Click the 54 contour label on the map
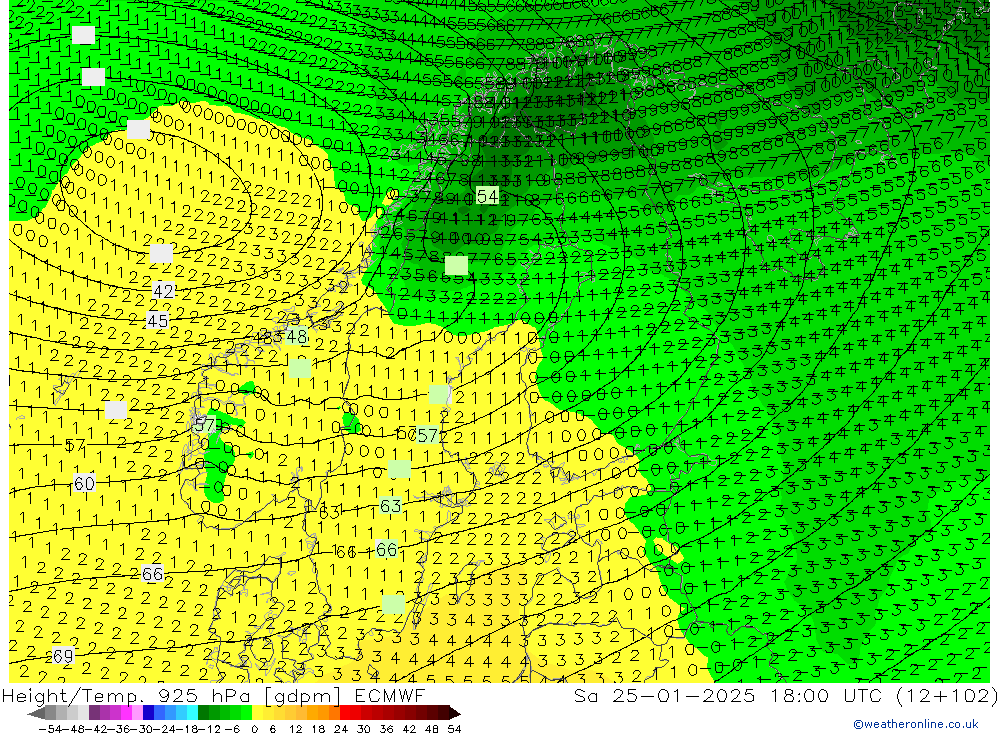Image resolution: width=1000 pixels, height=733 pixels. pyautogui.click(x=488, y=196)
